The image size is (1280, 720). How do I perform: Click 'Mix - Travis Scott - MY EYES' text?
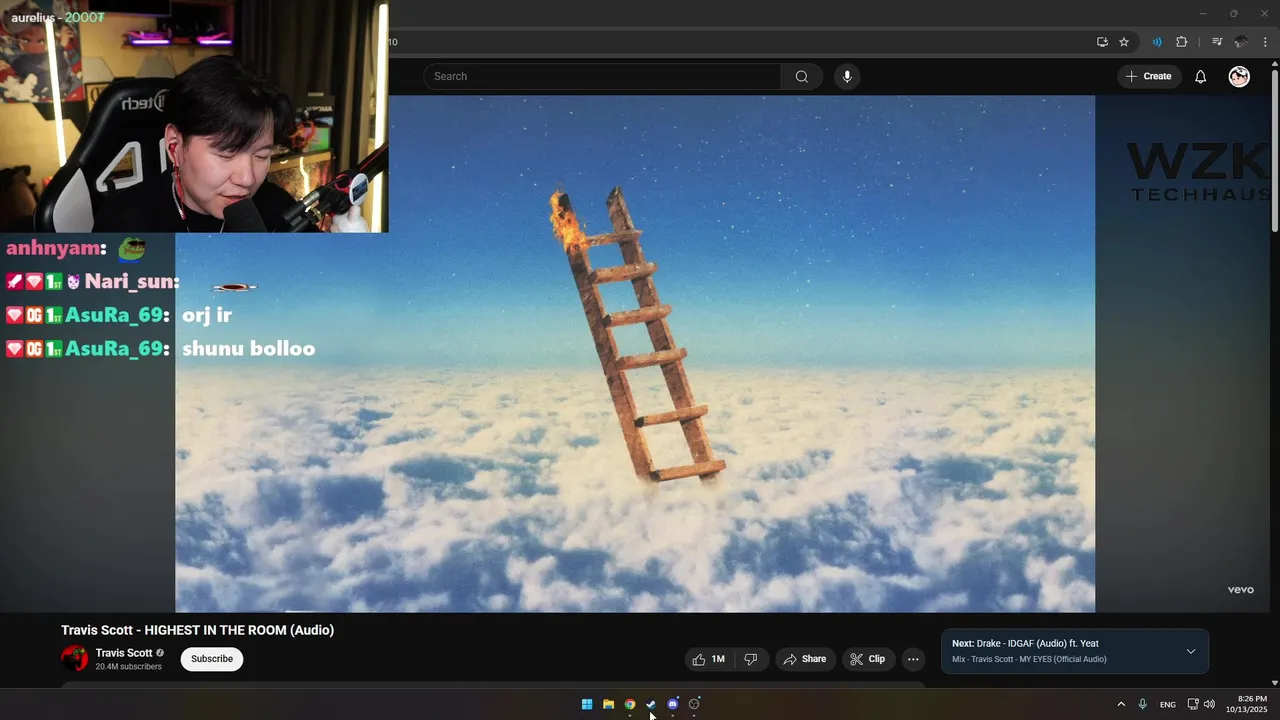(1029, 660)
